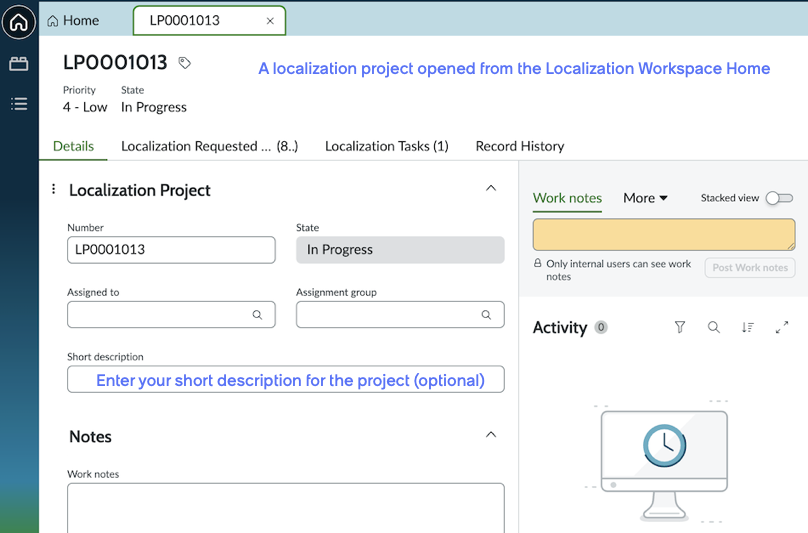The image size is (808, 533).
Task: Click the Activity count badge
Action: click(x=601, y=327)
